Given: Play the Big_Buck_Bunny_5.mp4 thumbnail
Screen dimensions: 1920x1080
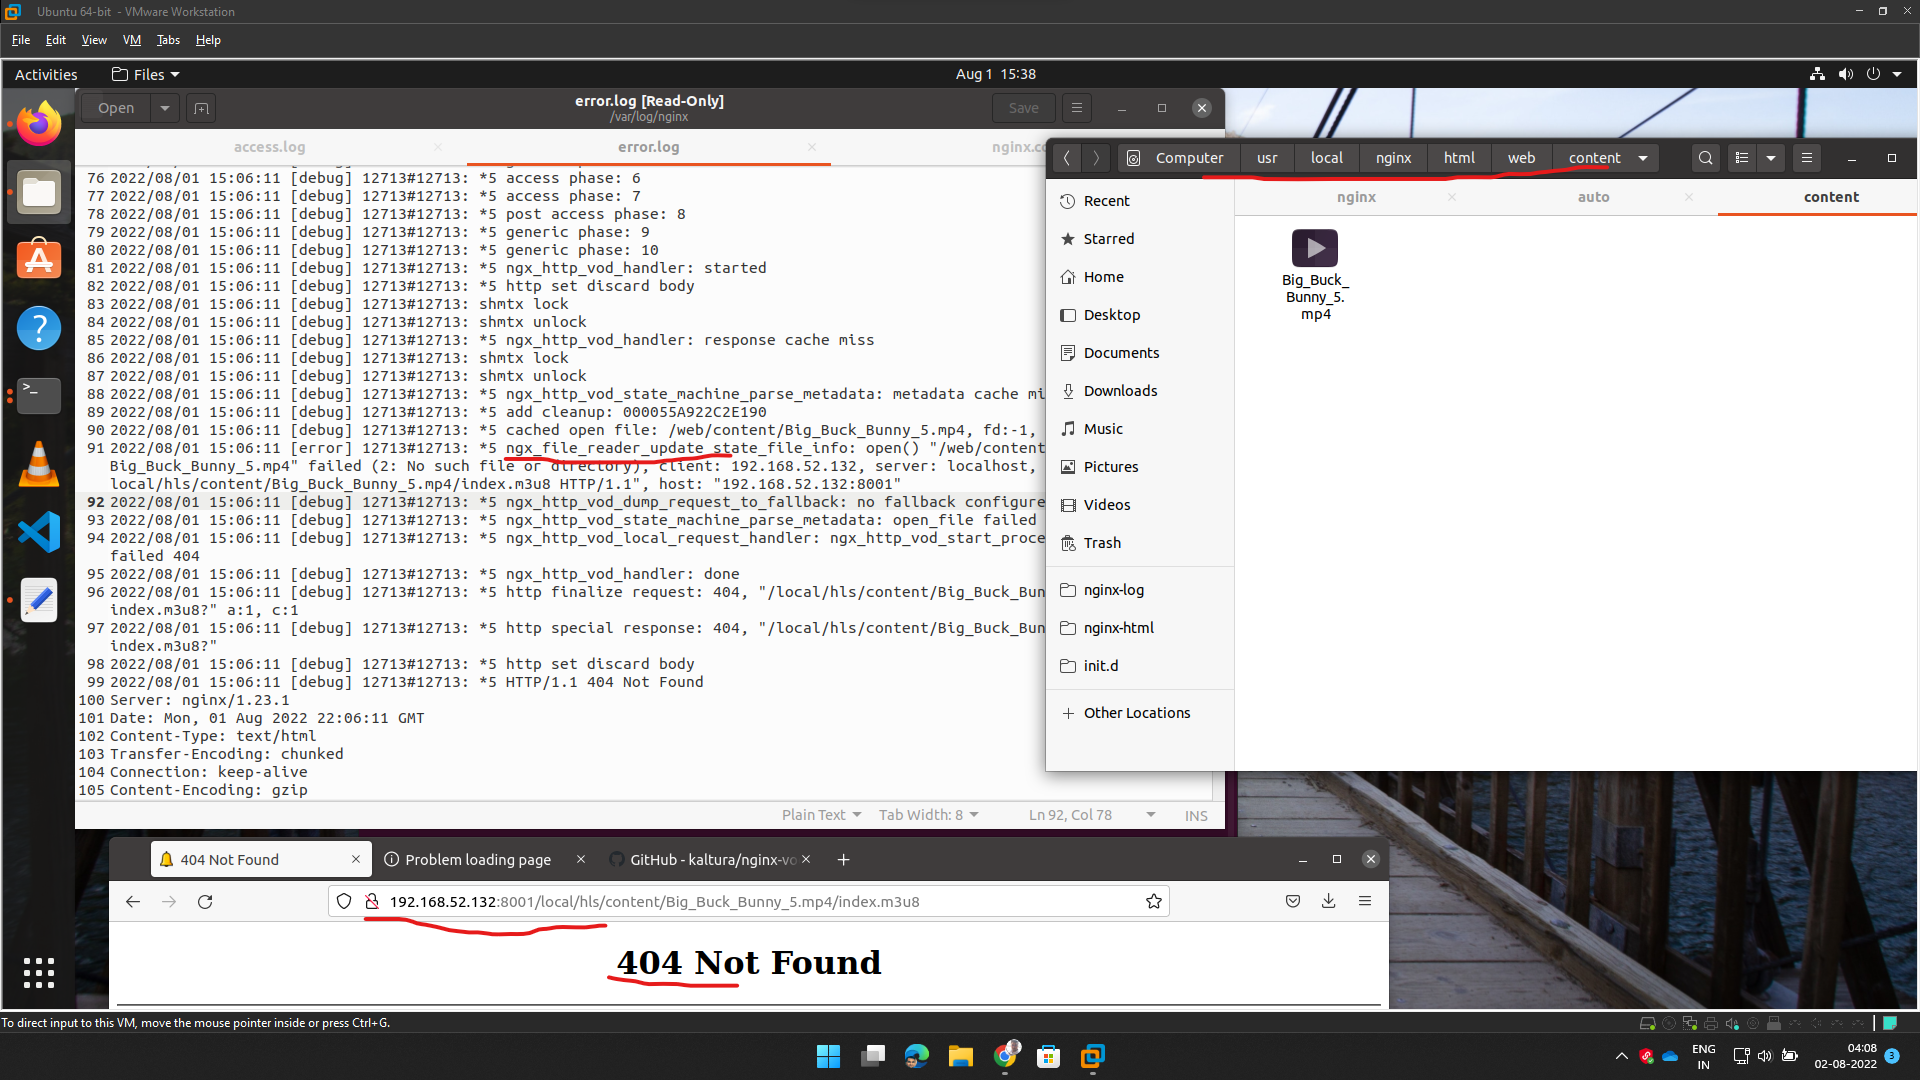Looking at the screenshot, I should coord(1314,248).
